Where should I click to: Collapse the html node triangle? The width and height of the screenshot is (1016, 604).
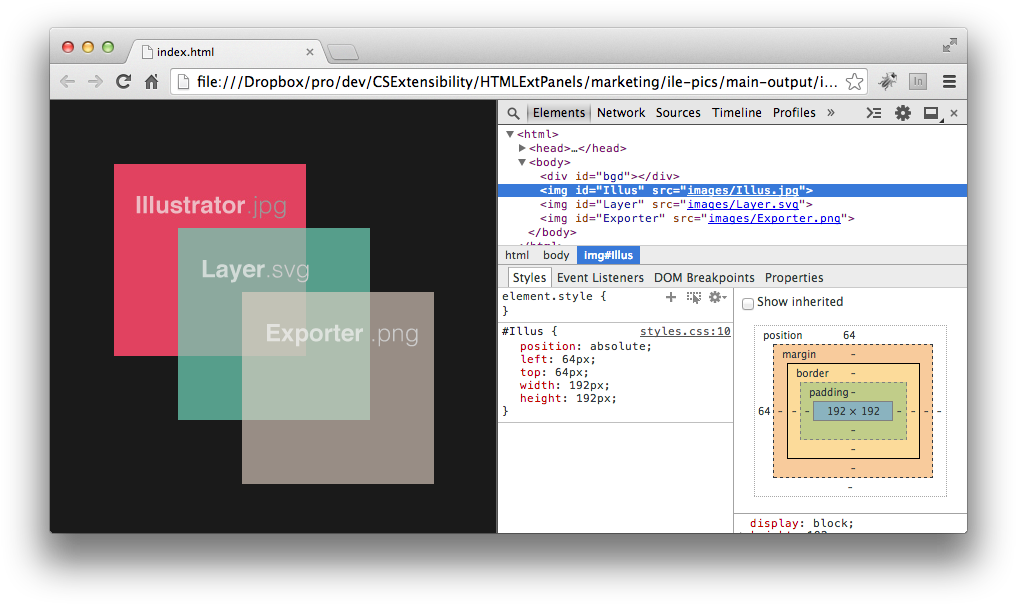[x=510, y=134]
